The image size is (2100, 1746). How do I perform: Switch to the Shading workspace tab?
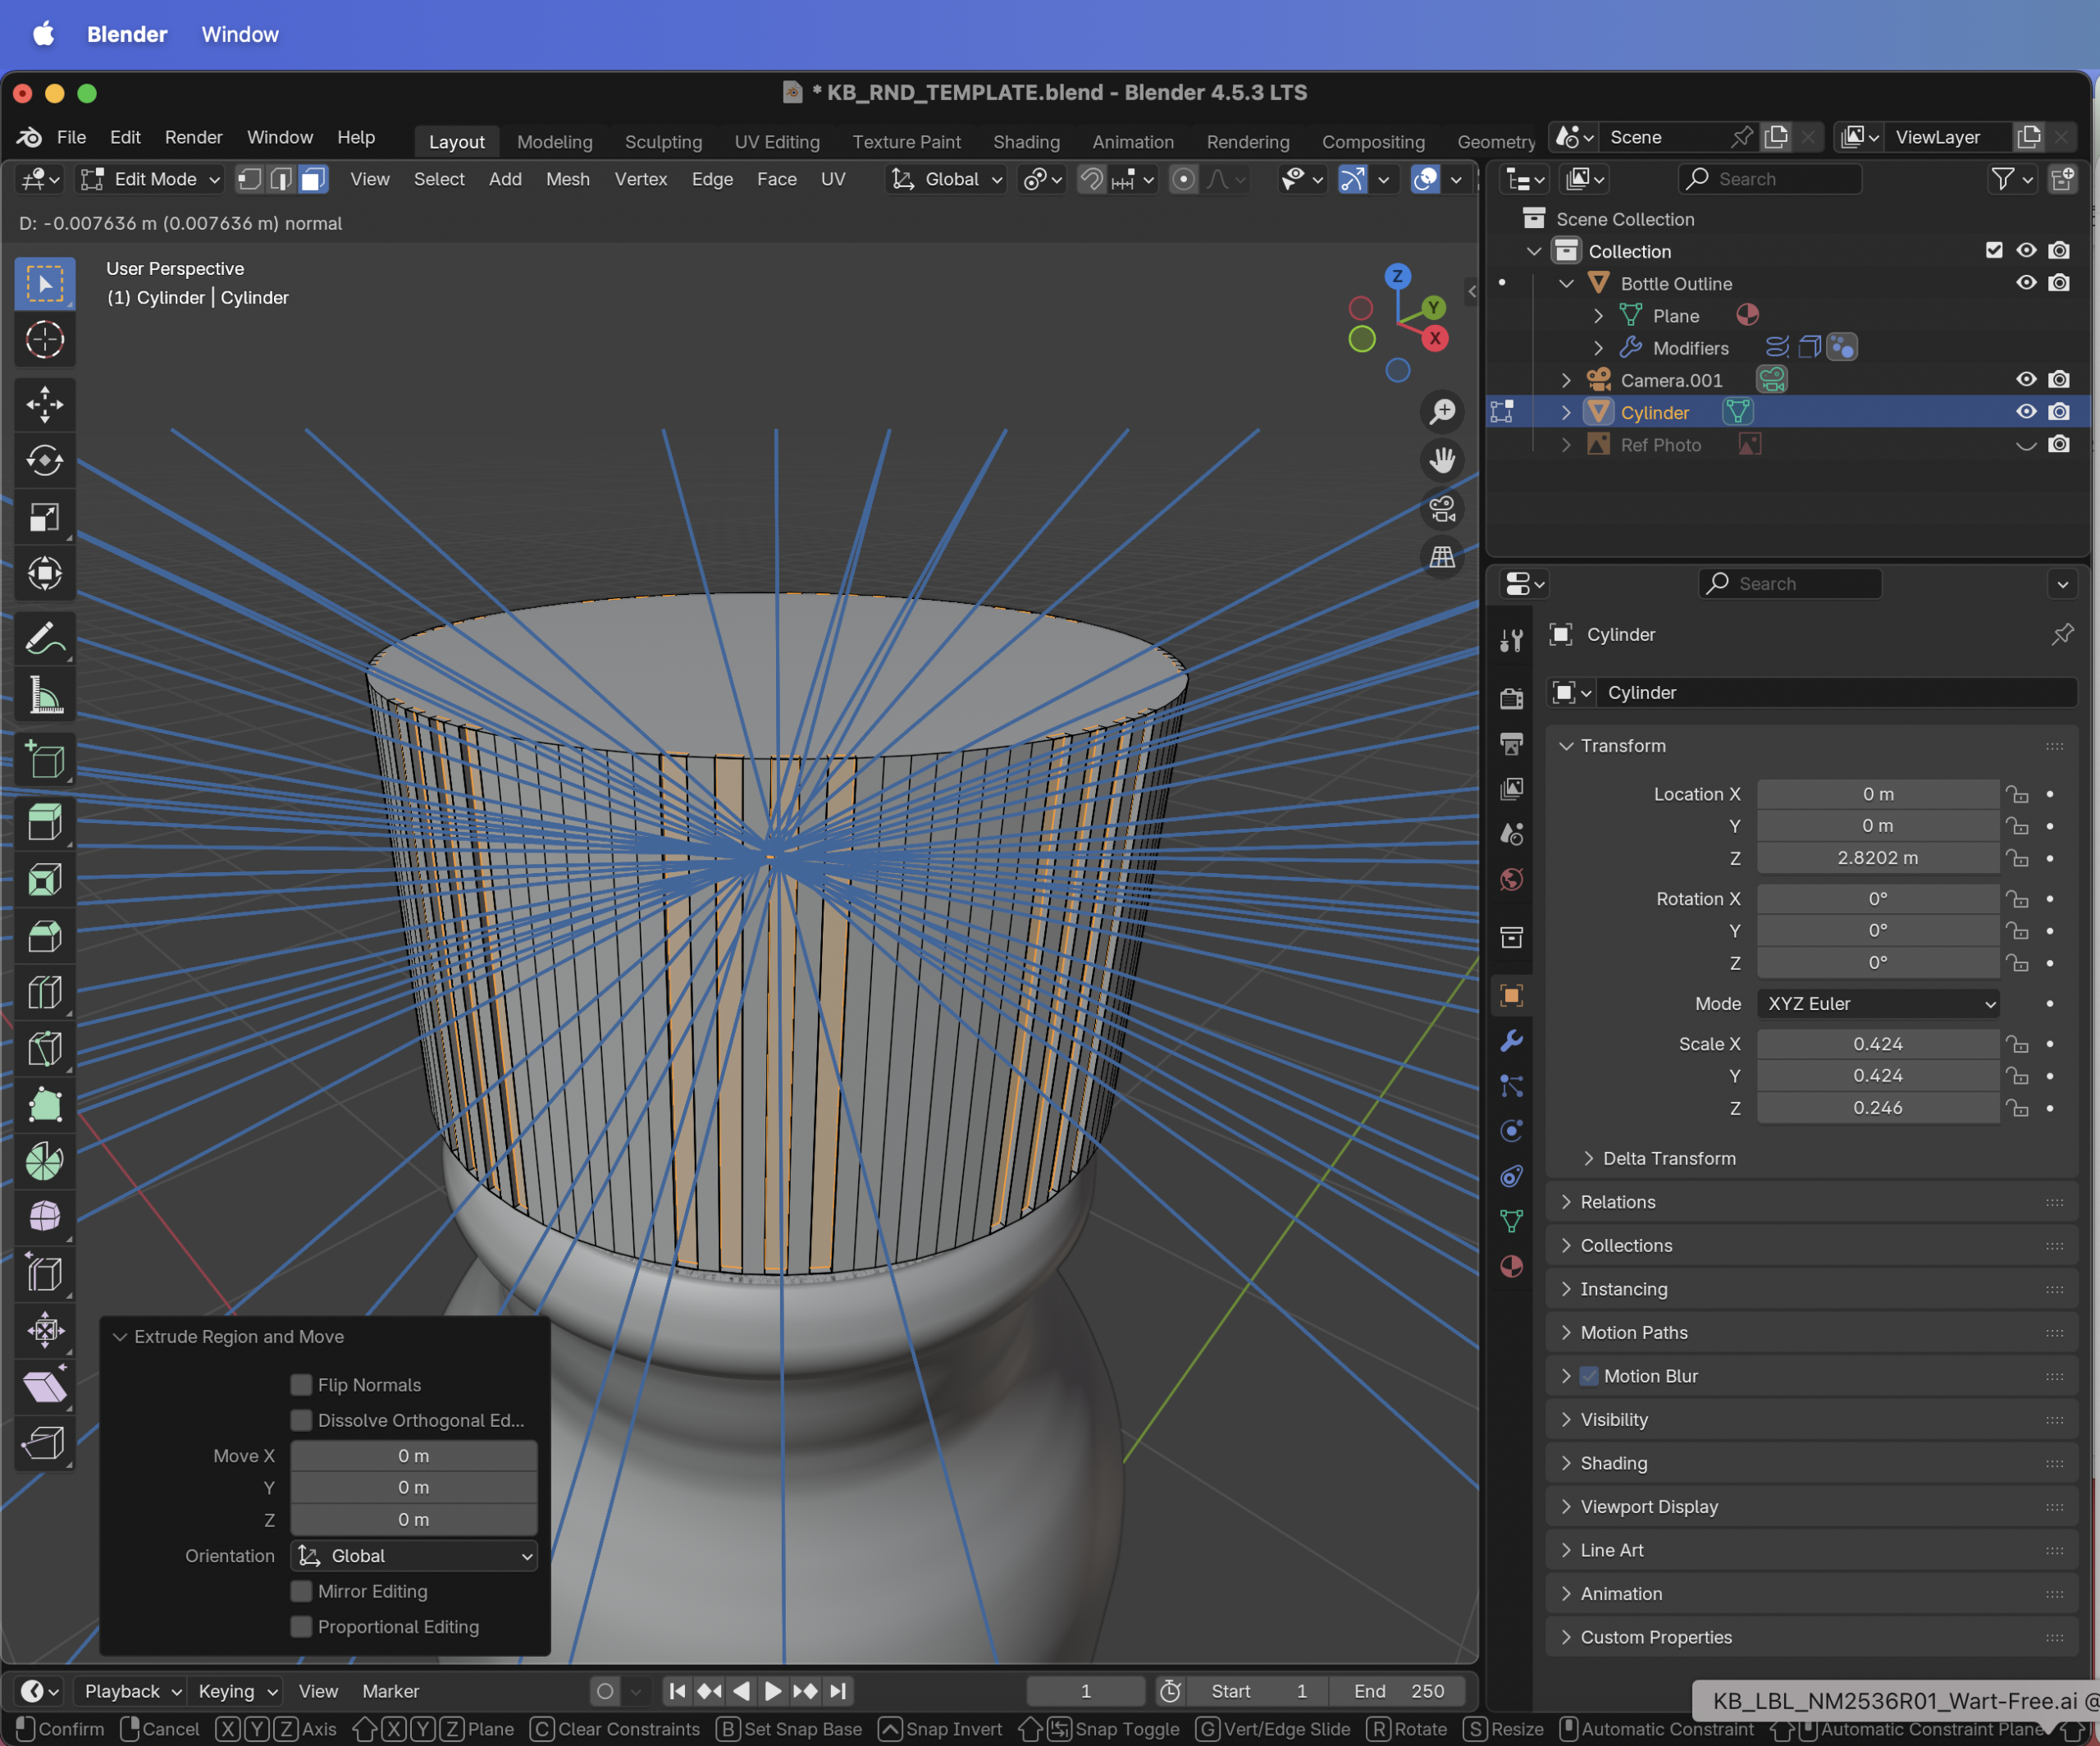point(1026,142)
